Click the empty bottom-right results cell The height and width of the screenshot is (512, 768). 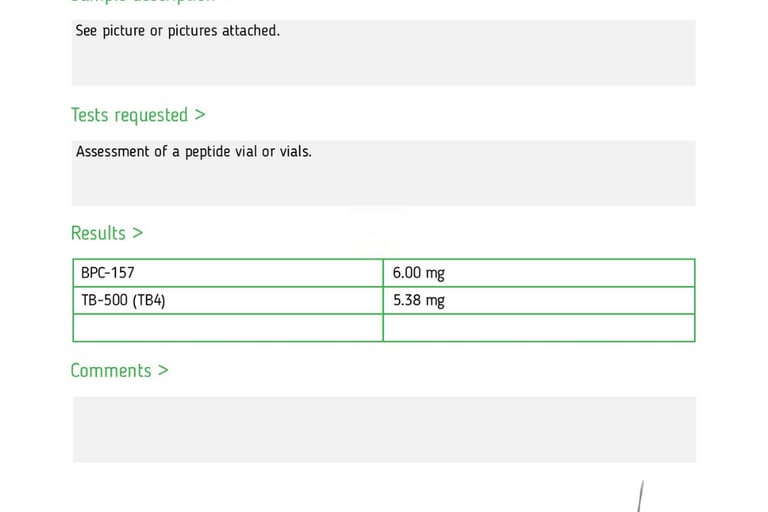tap(539, 328)
